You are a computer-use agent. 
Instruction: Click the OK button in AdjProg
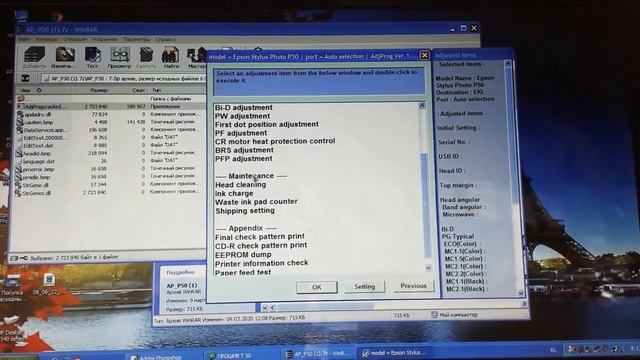point(317,287)
